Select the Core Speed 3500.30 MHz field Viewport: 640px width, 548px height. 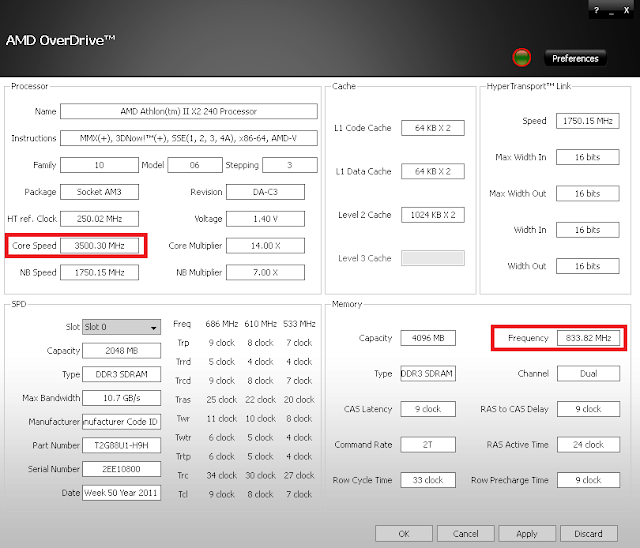(99, 246)
